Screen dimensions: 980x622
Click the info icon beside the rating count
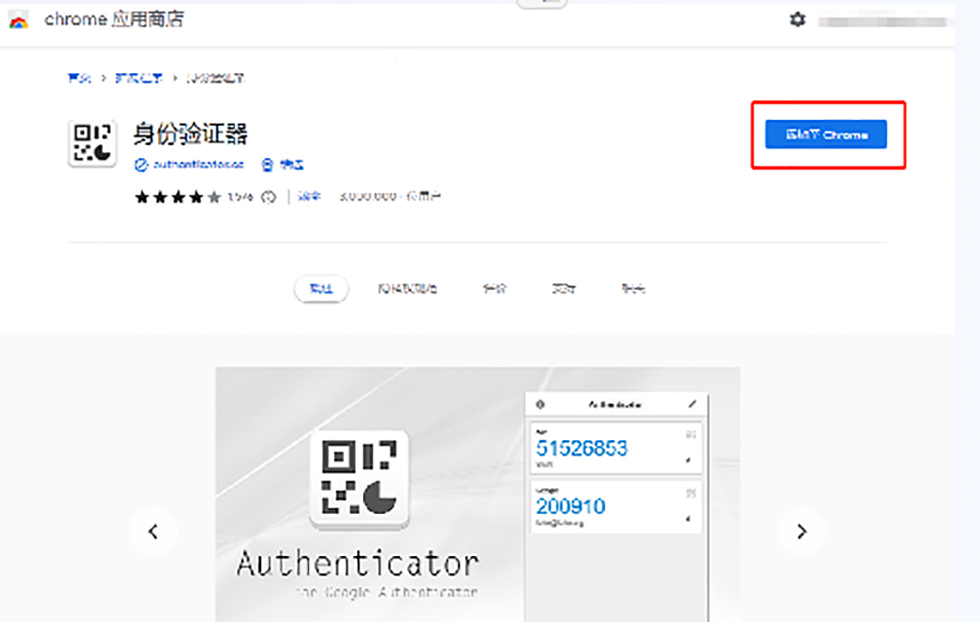(268, 197)
